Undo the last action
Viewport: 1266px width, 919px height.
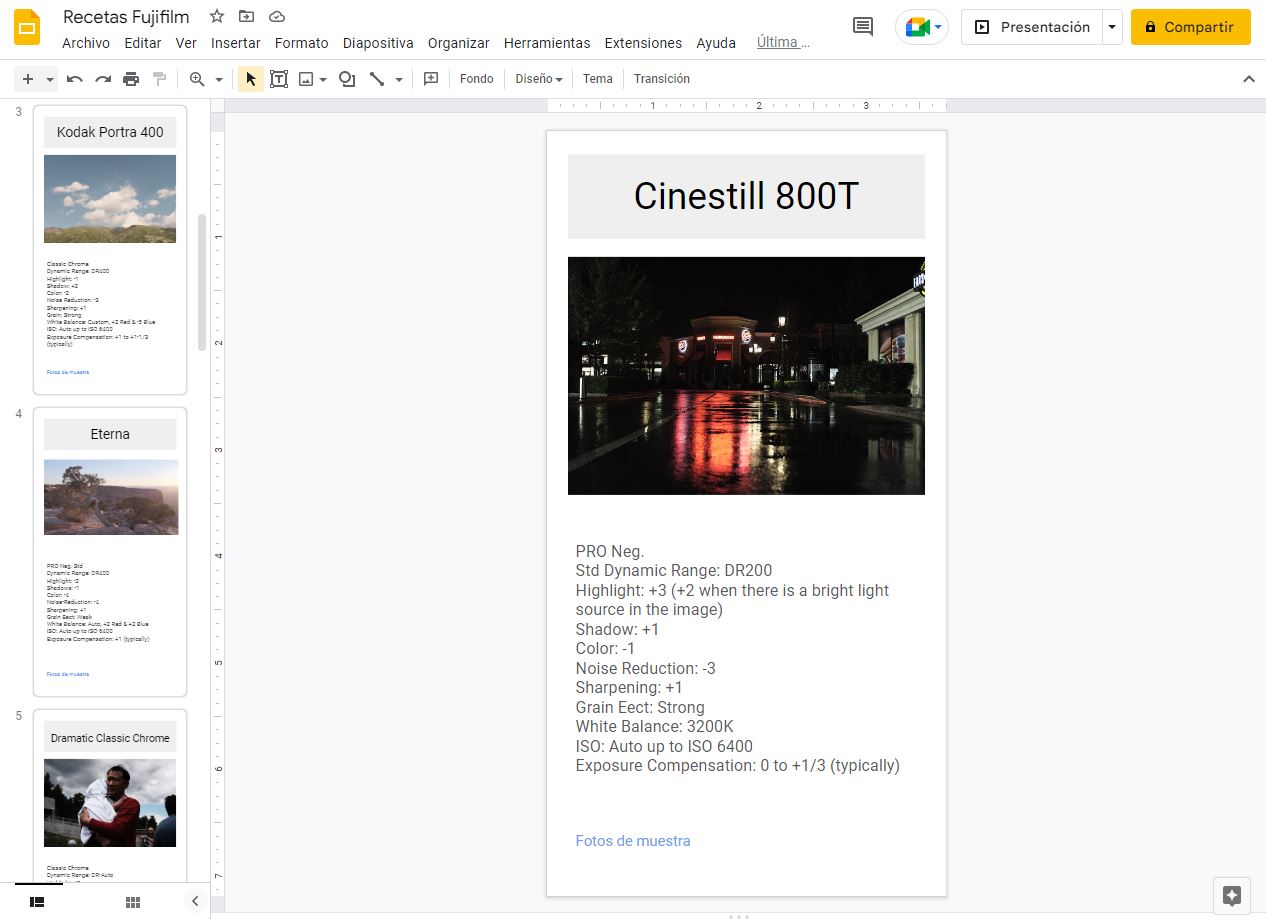tap(75, 79)
